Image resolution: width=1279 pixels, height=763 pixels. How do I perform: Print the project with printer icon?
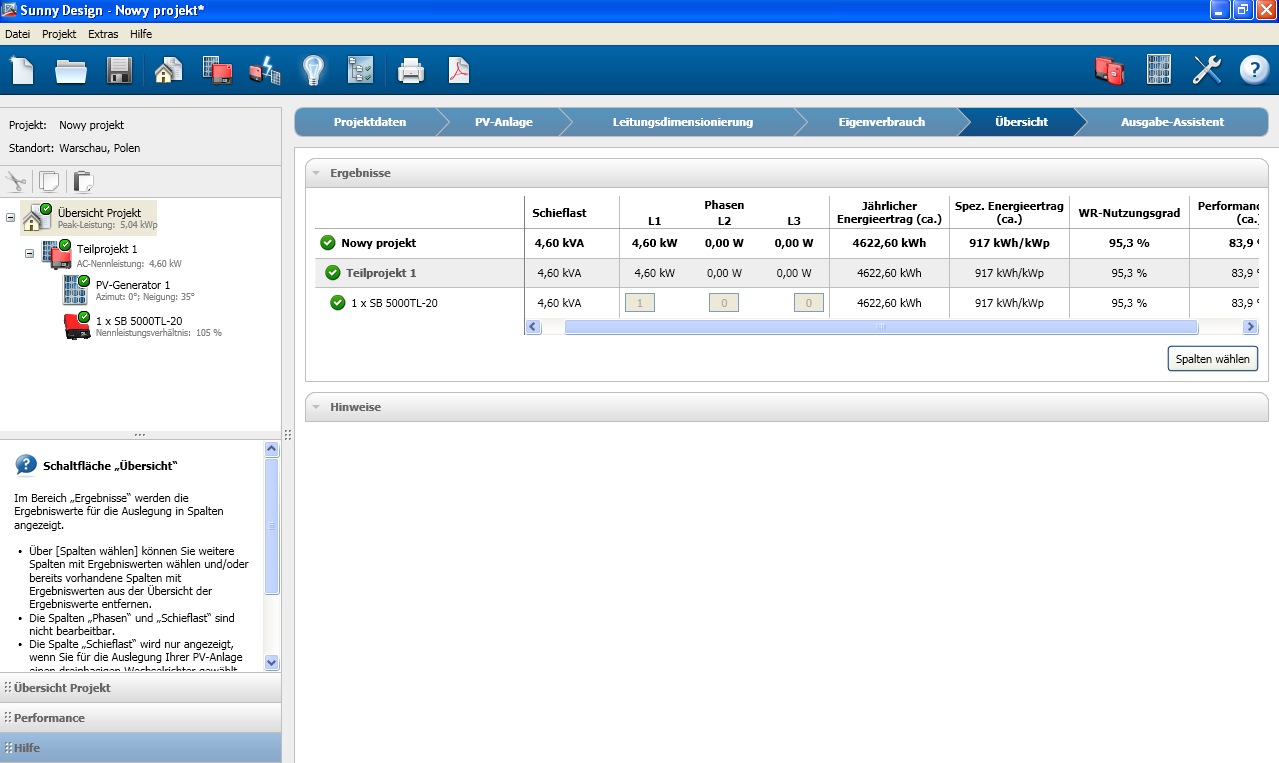pyautogui.click(x=411, y=71)
